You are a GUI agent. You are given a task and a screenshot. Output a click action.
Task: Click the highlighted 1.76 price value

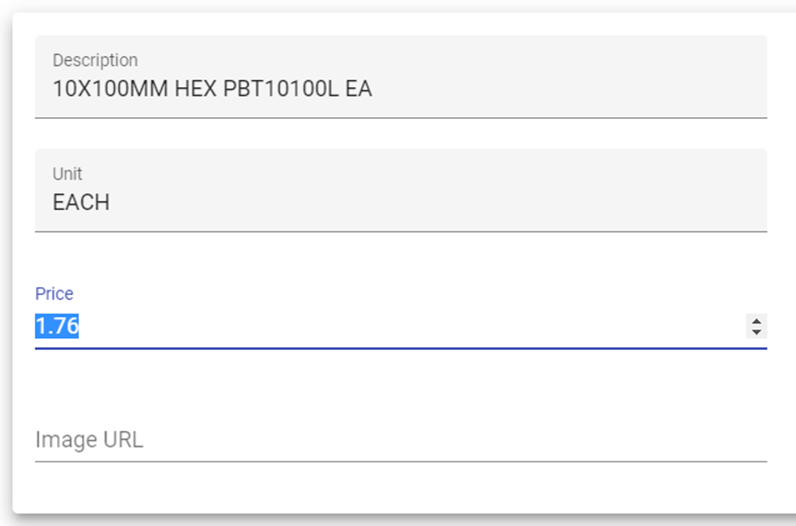[57, 326]
